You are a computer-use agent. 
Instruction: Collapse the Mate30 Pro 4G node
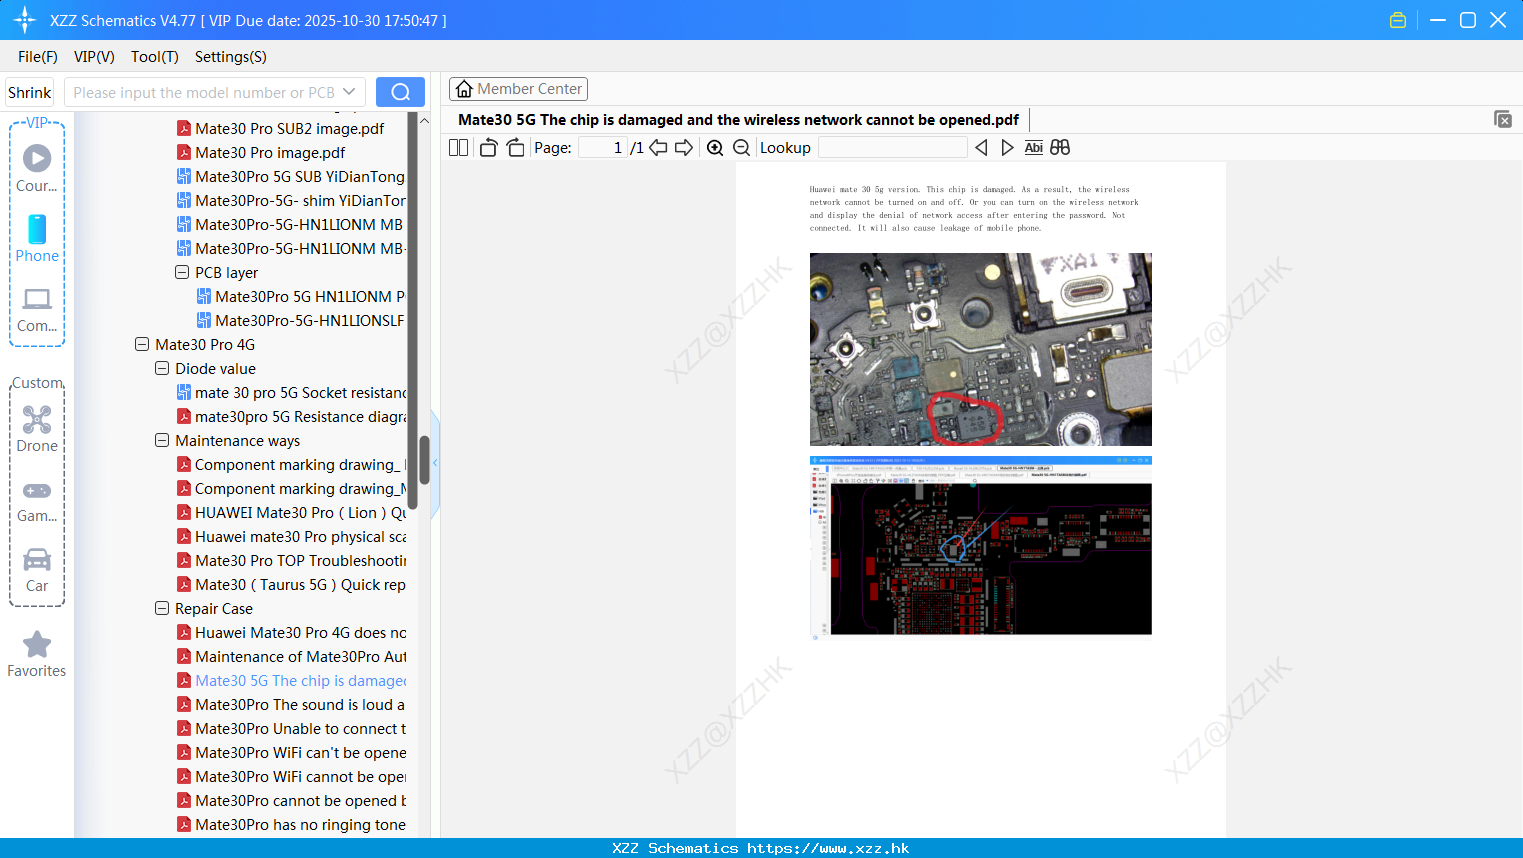click(x=142, y=344)
